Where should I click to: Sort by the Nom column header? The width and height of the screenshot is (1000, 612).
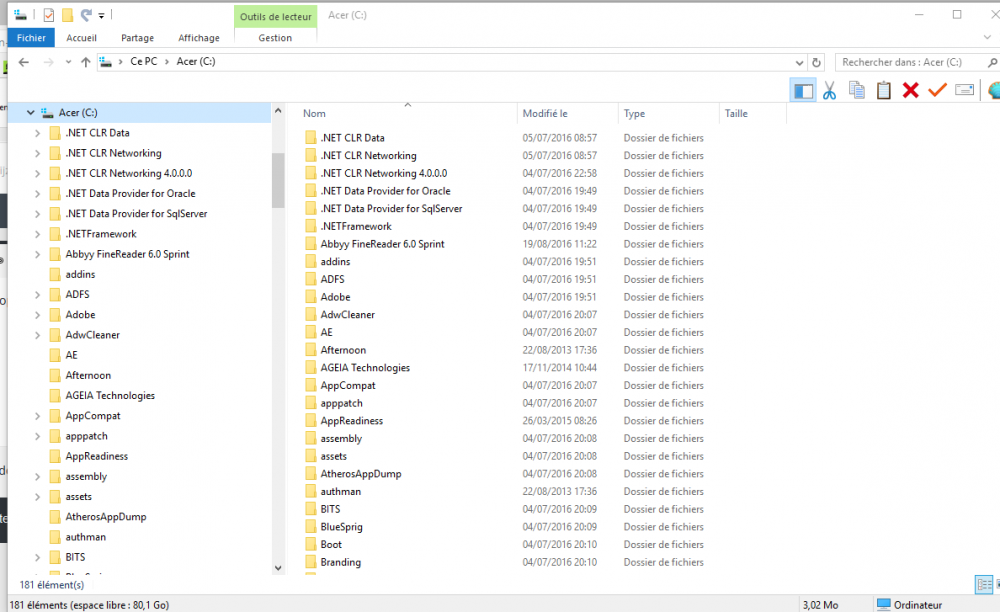(x=314, y=113)
